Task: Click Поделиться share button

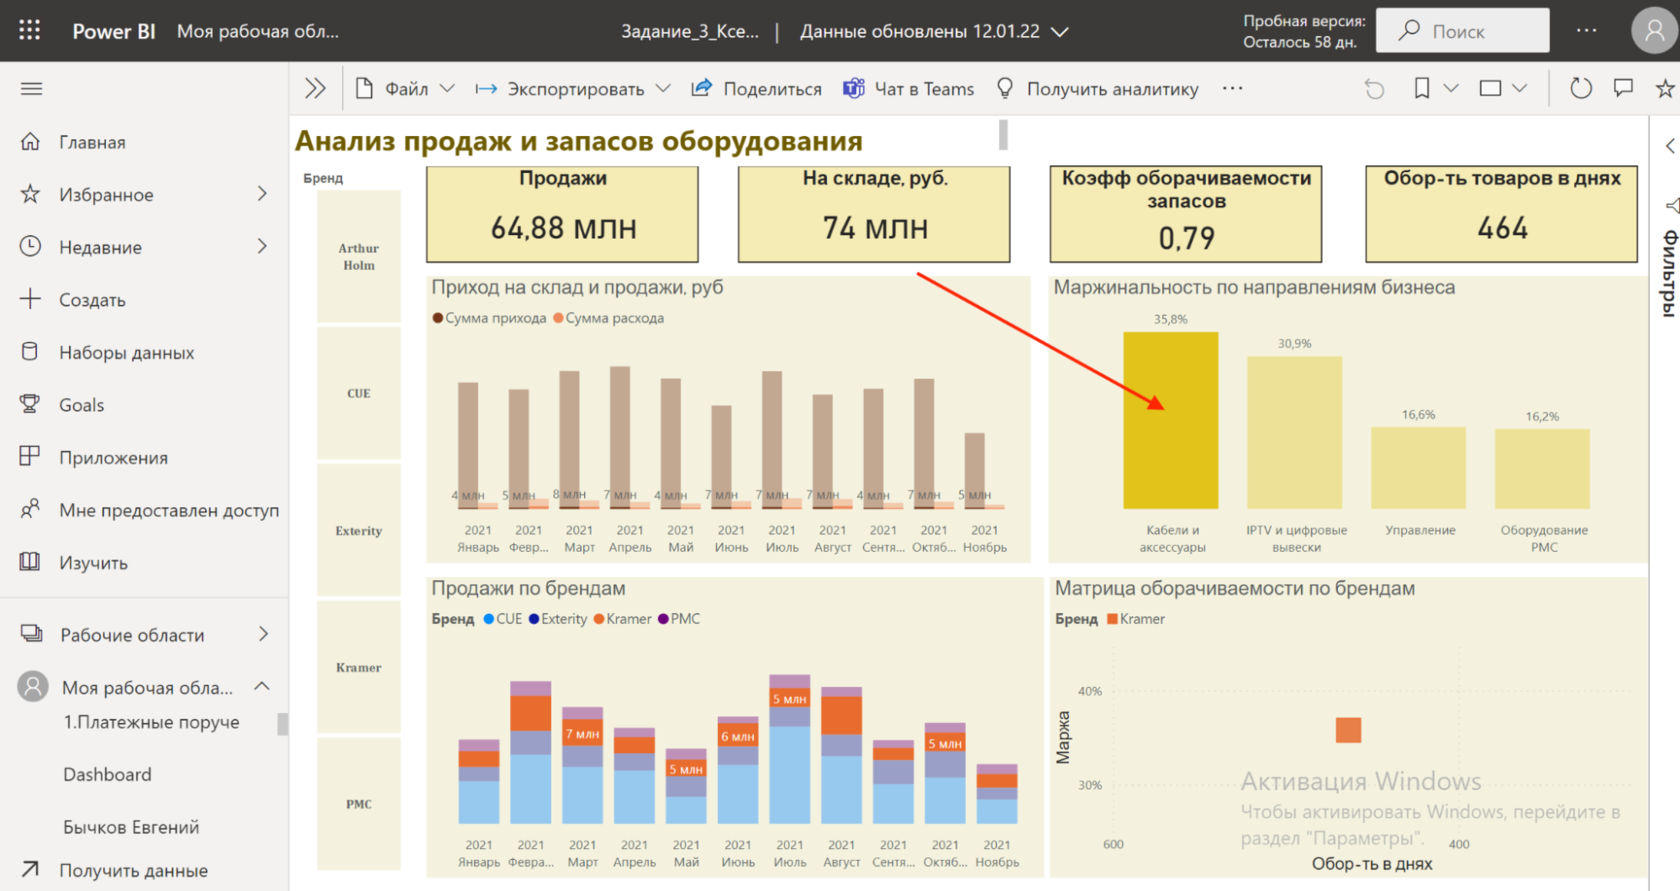Action: [757, 89]
